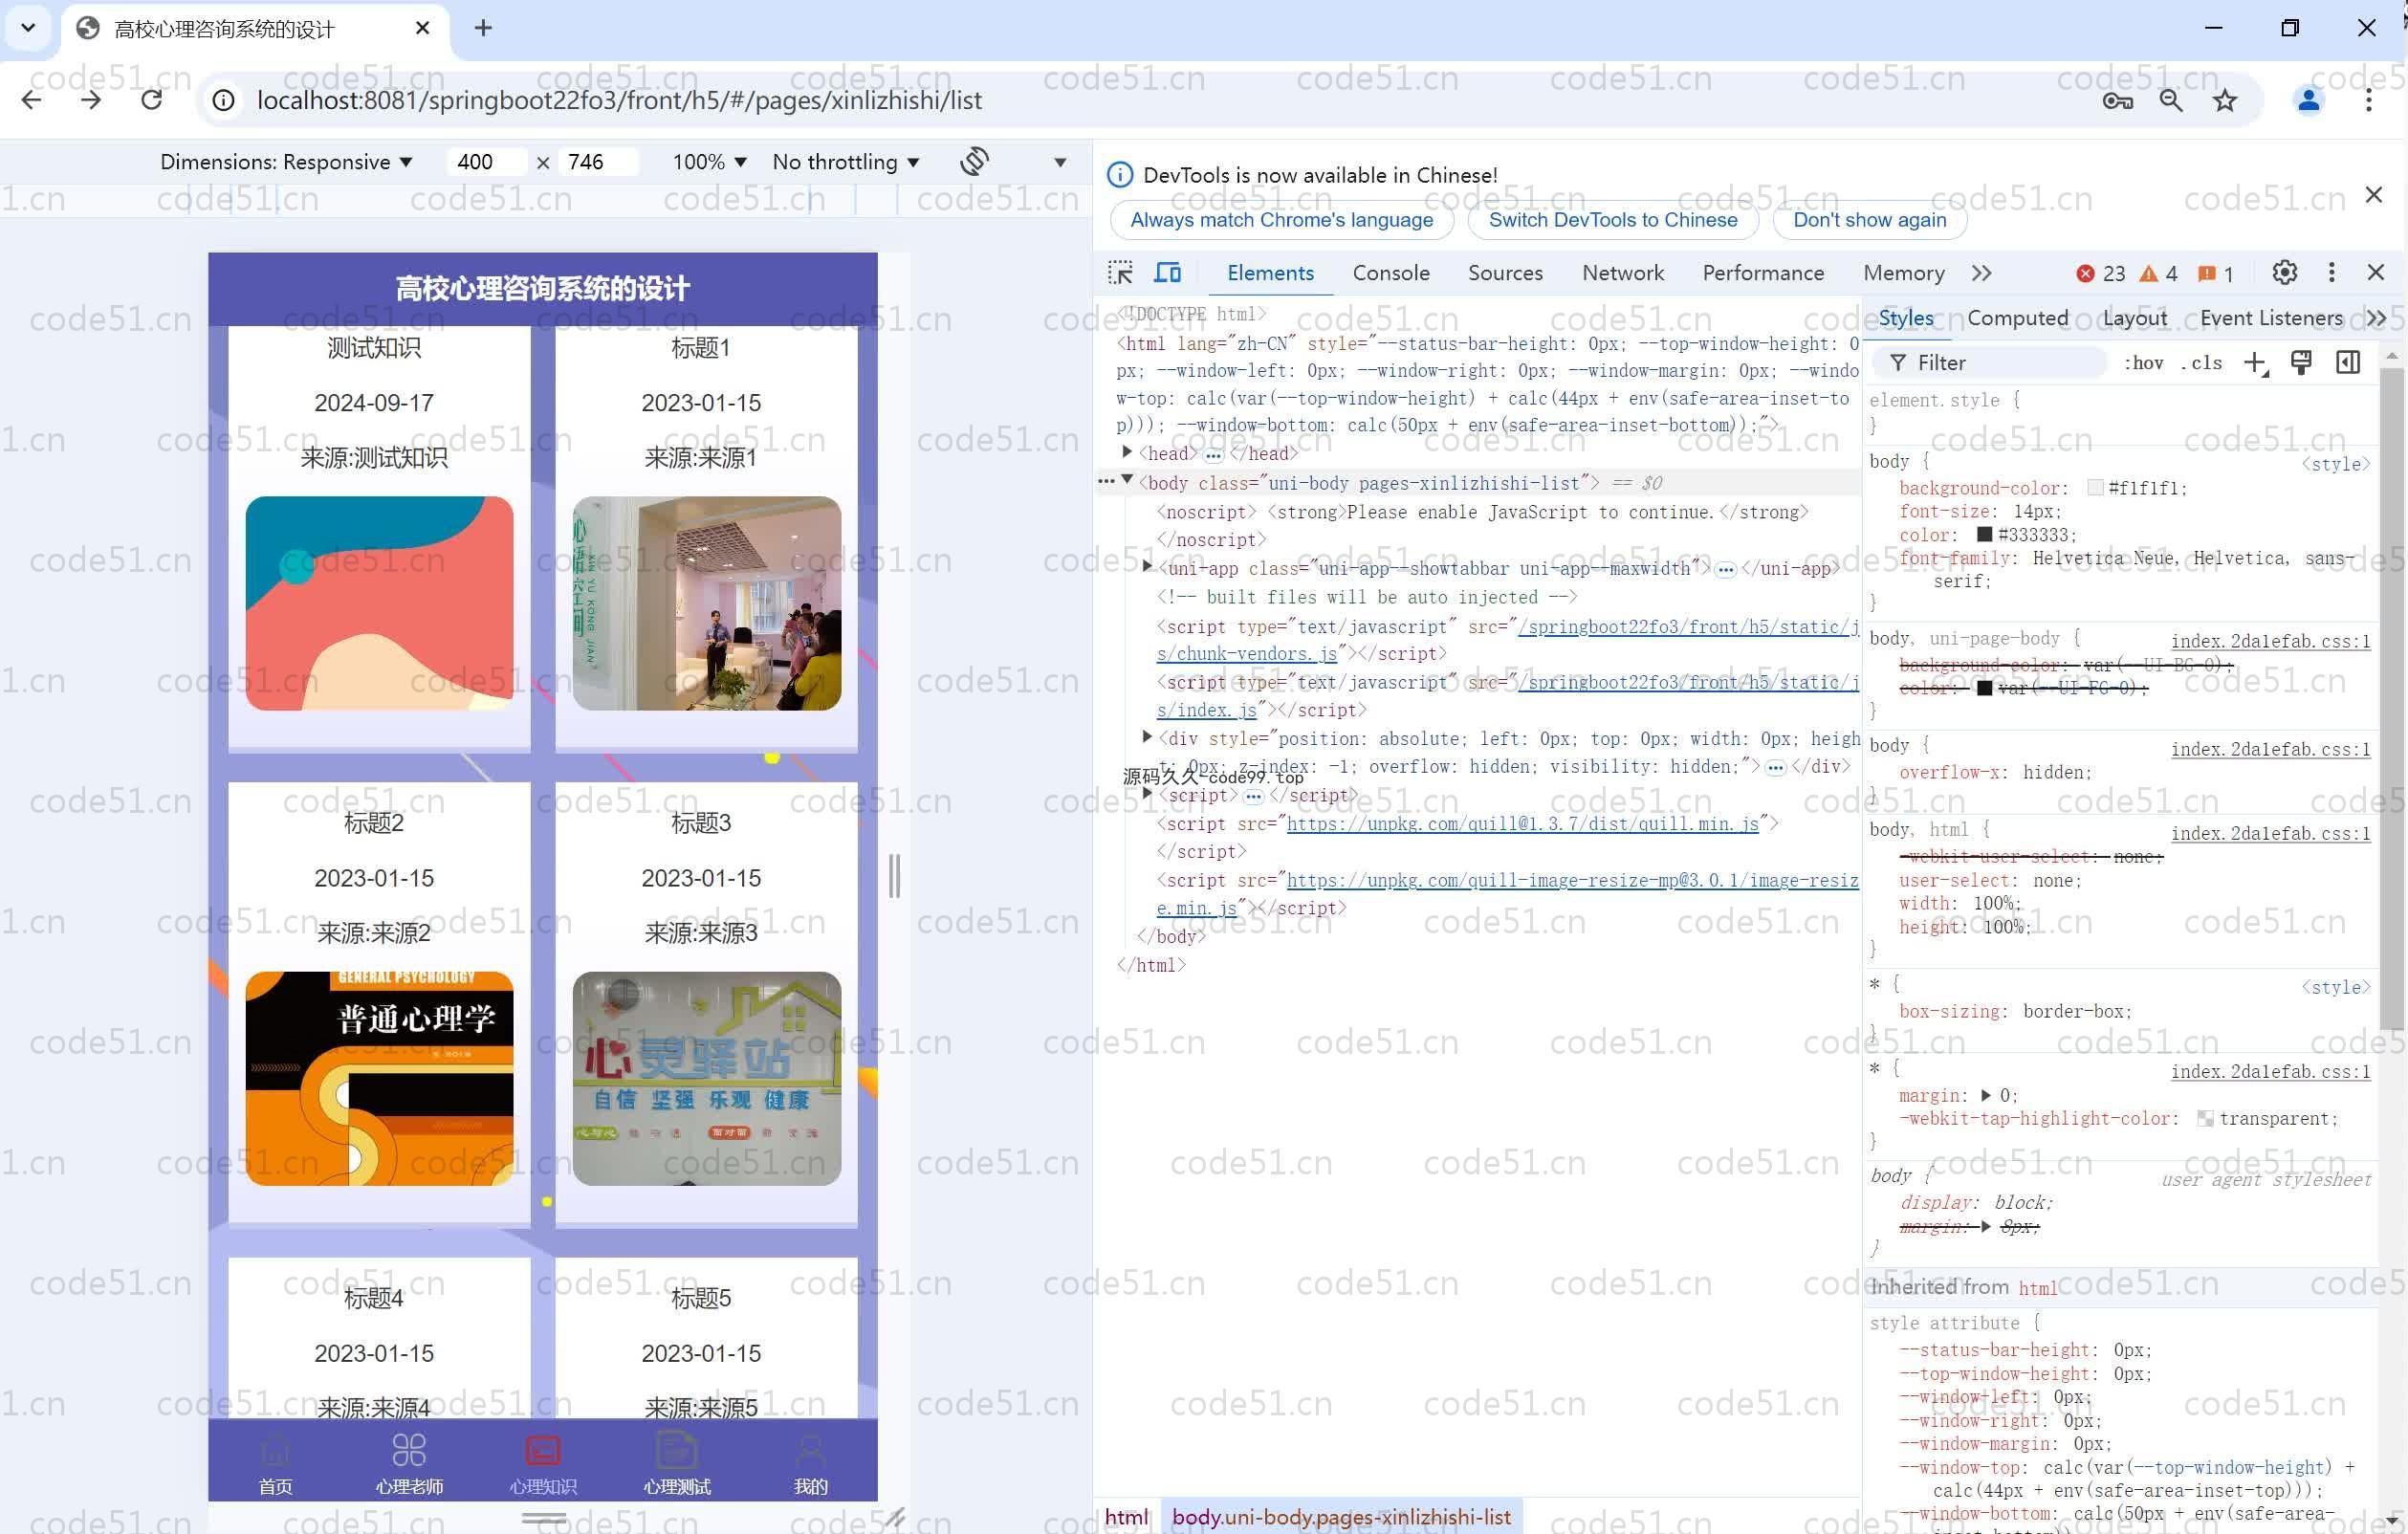Open Chrome's three-dot menu
Viewport: 2408px width, 1534px height.
[x=2368, y=100]
